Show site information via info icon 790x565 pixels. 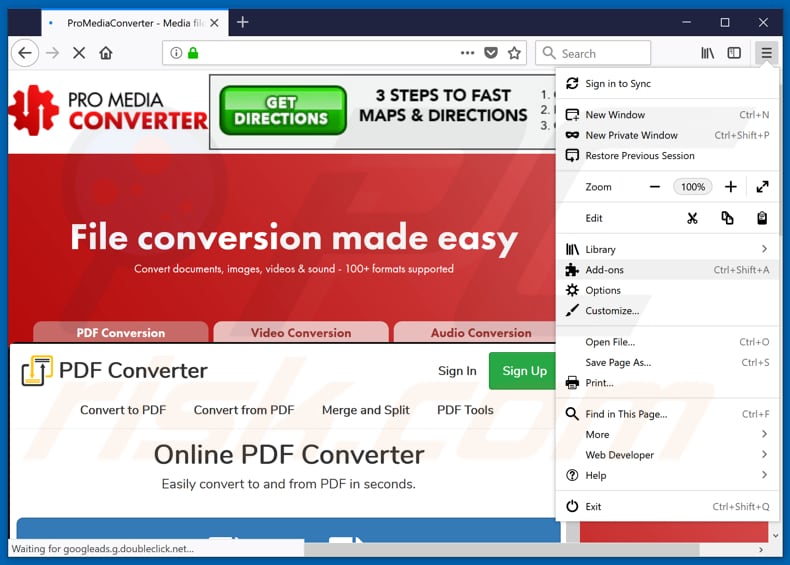176,53
